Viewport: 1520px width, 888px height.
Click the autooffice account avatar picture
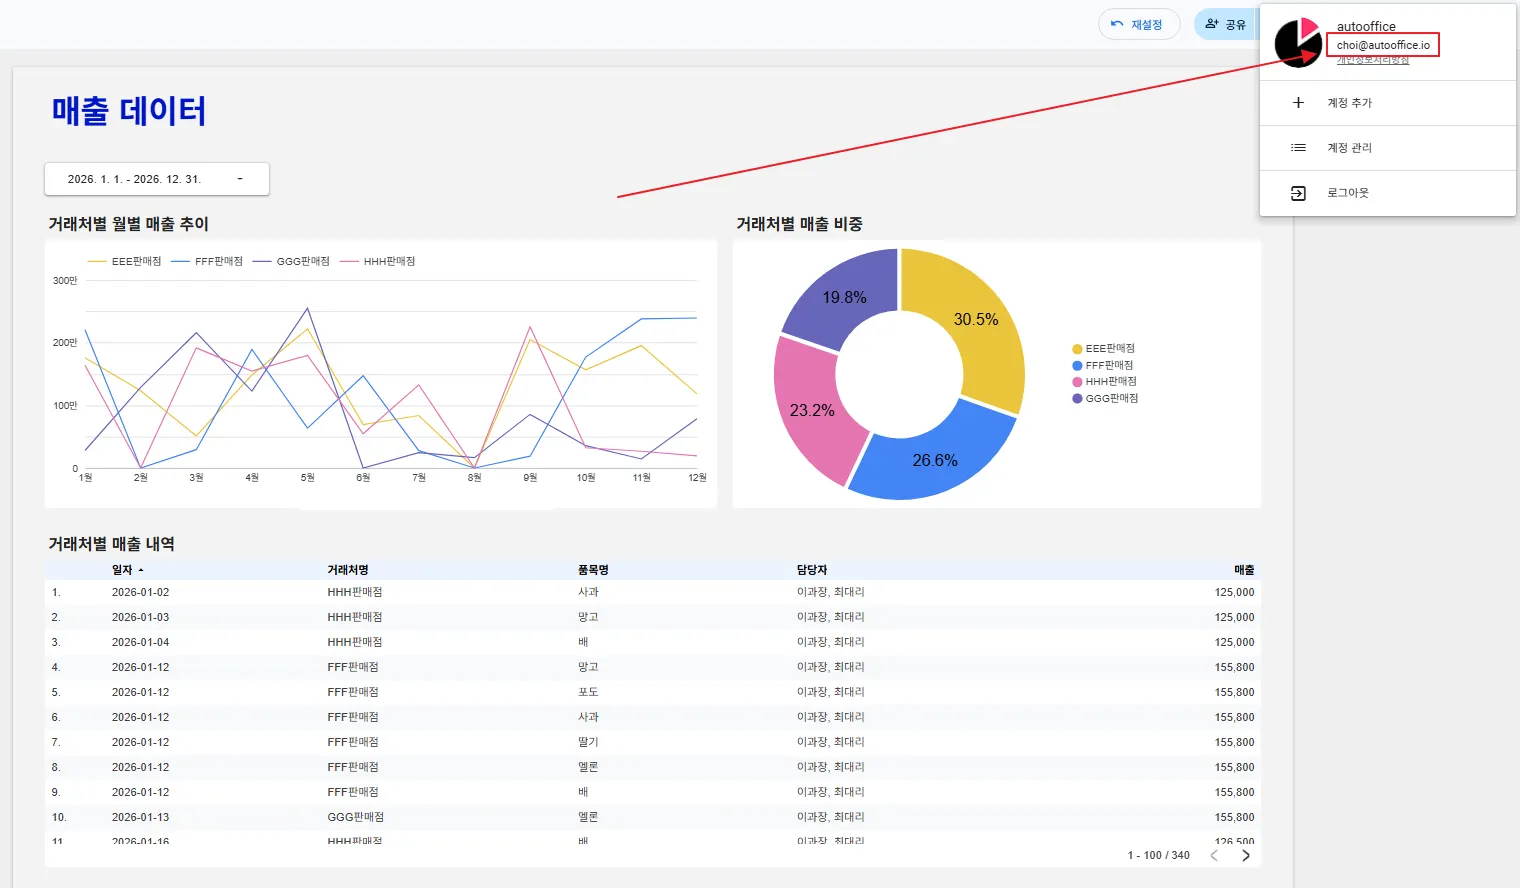[x=1298, y=43]
